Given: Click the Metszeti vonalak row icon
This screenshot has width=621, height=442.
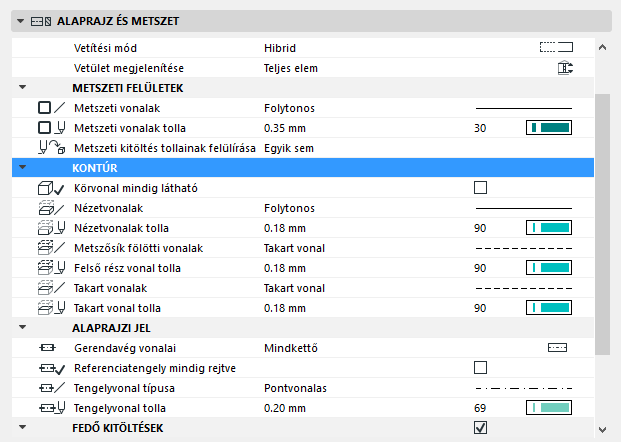Looking at the screenshot, I should tap(50, 107).
